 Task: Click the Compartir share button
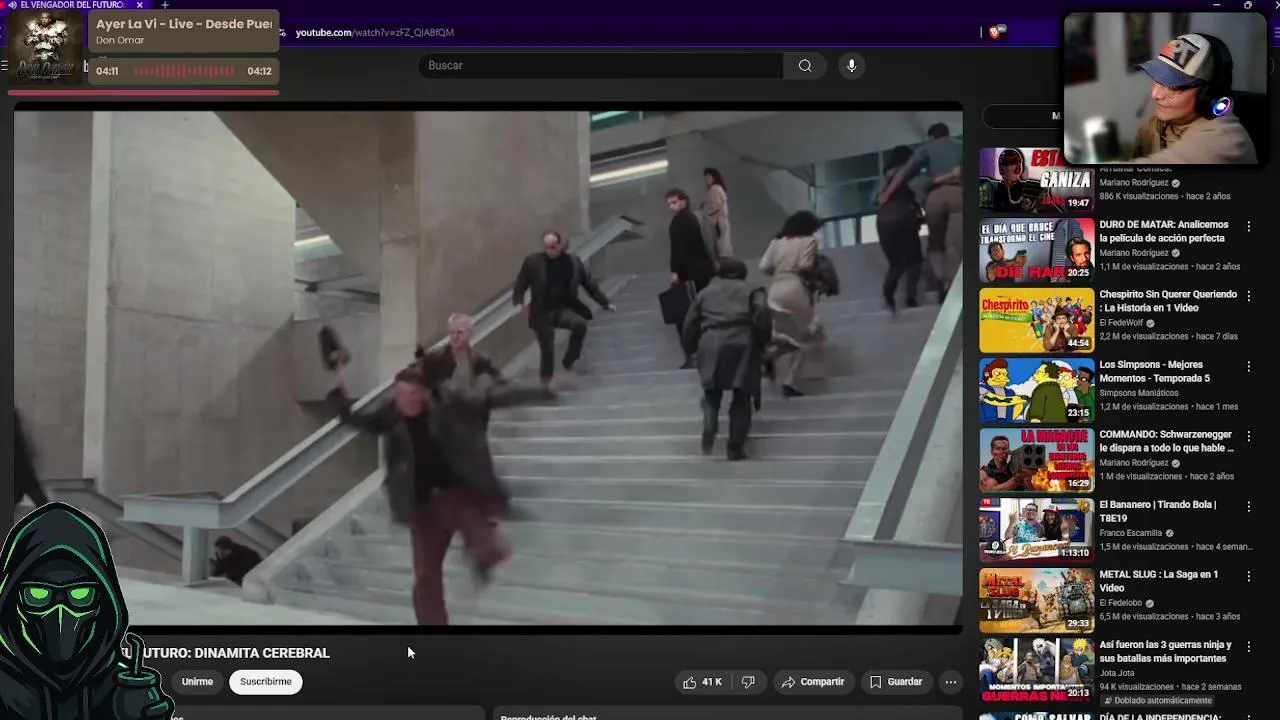tap(813, 682)
